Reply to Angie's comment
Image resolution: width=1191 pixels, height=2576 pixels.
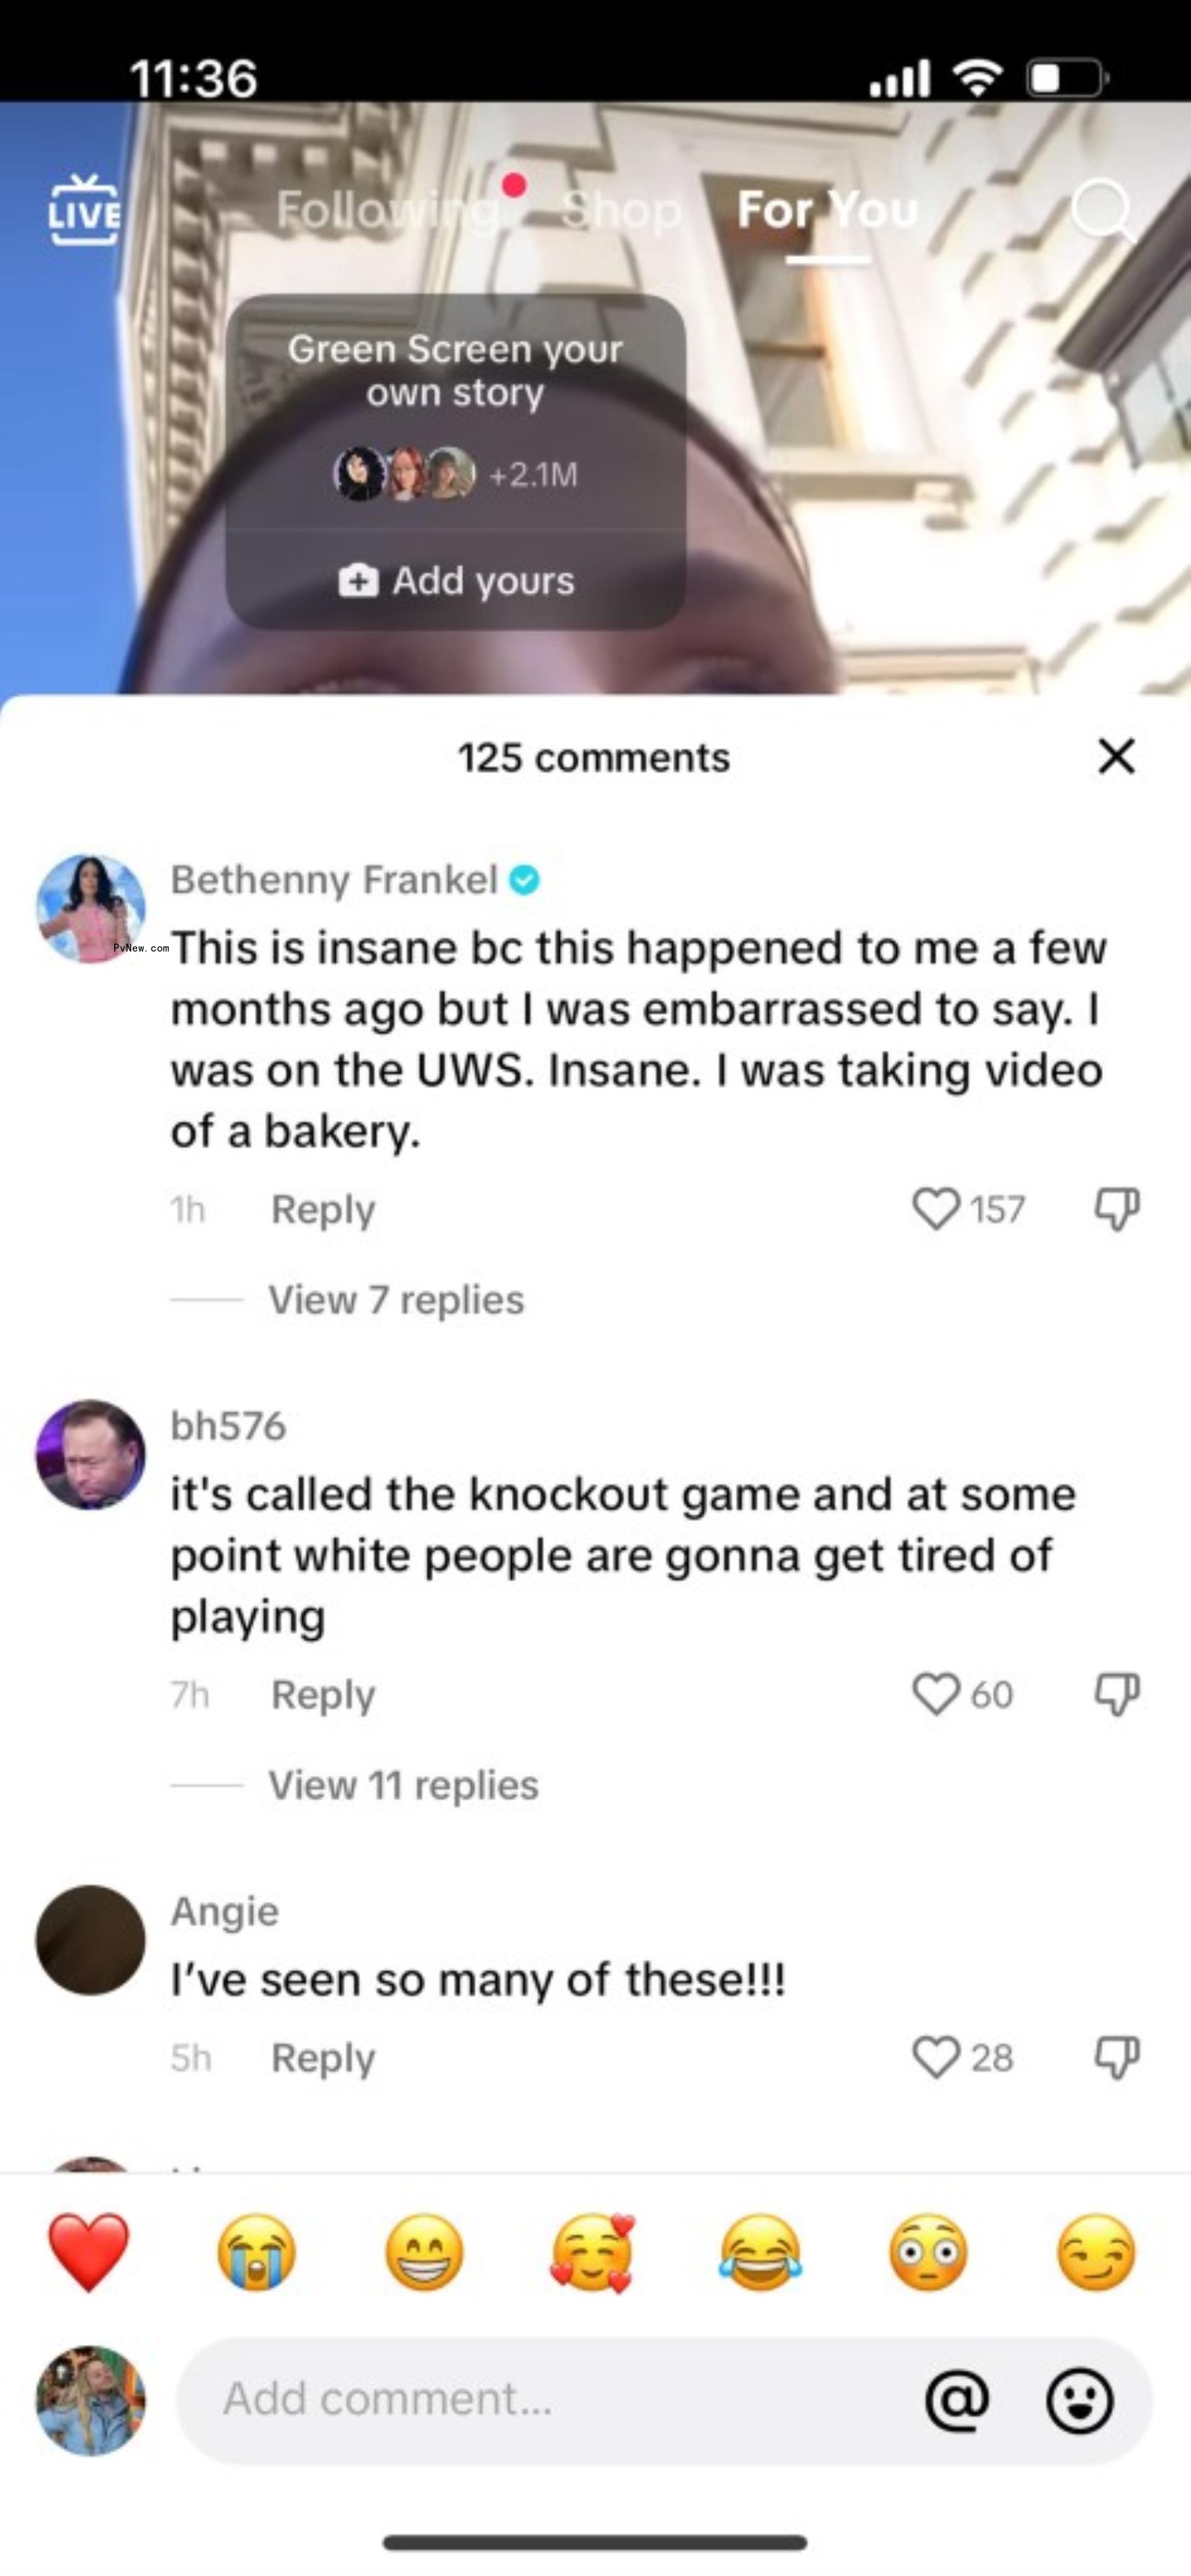point(323,2057)
